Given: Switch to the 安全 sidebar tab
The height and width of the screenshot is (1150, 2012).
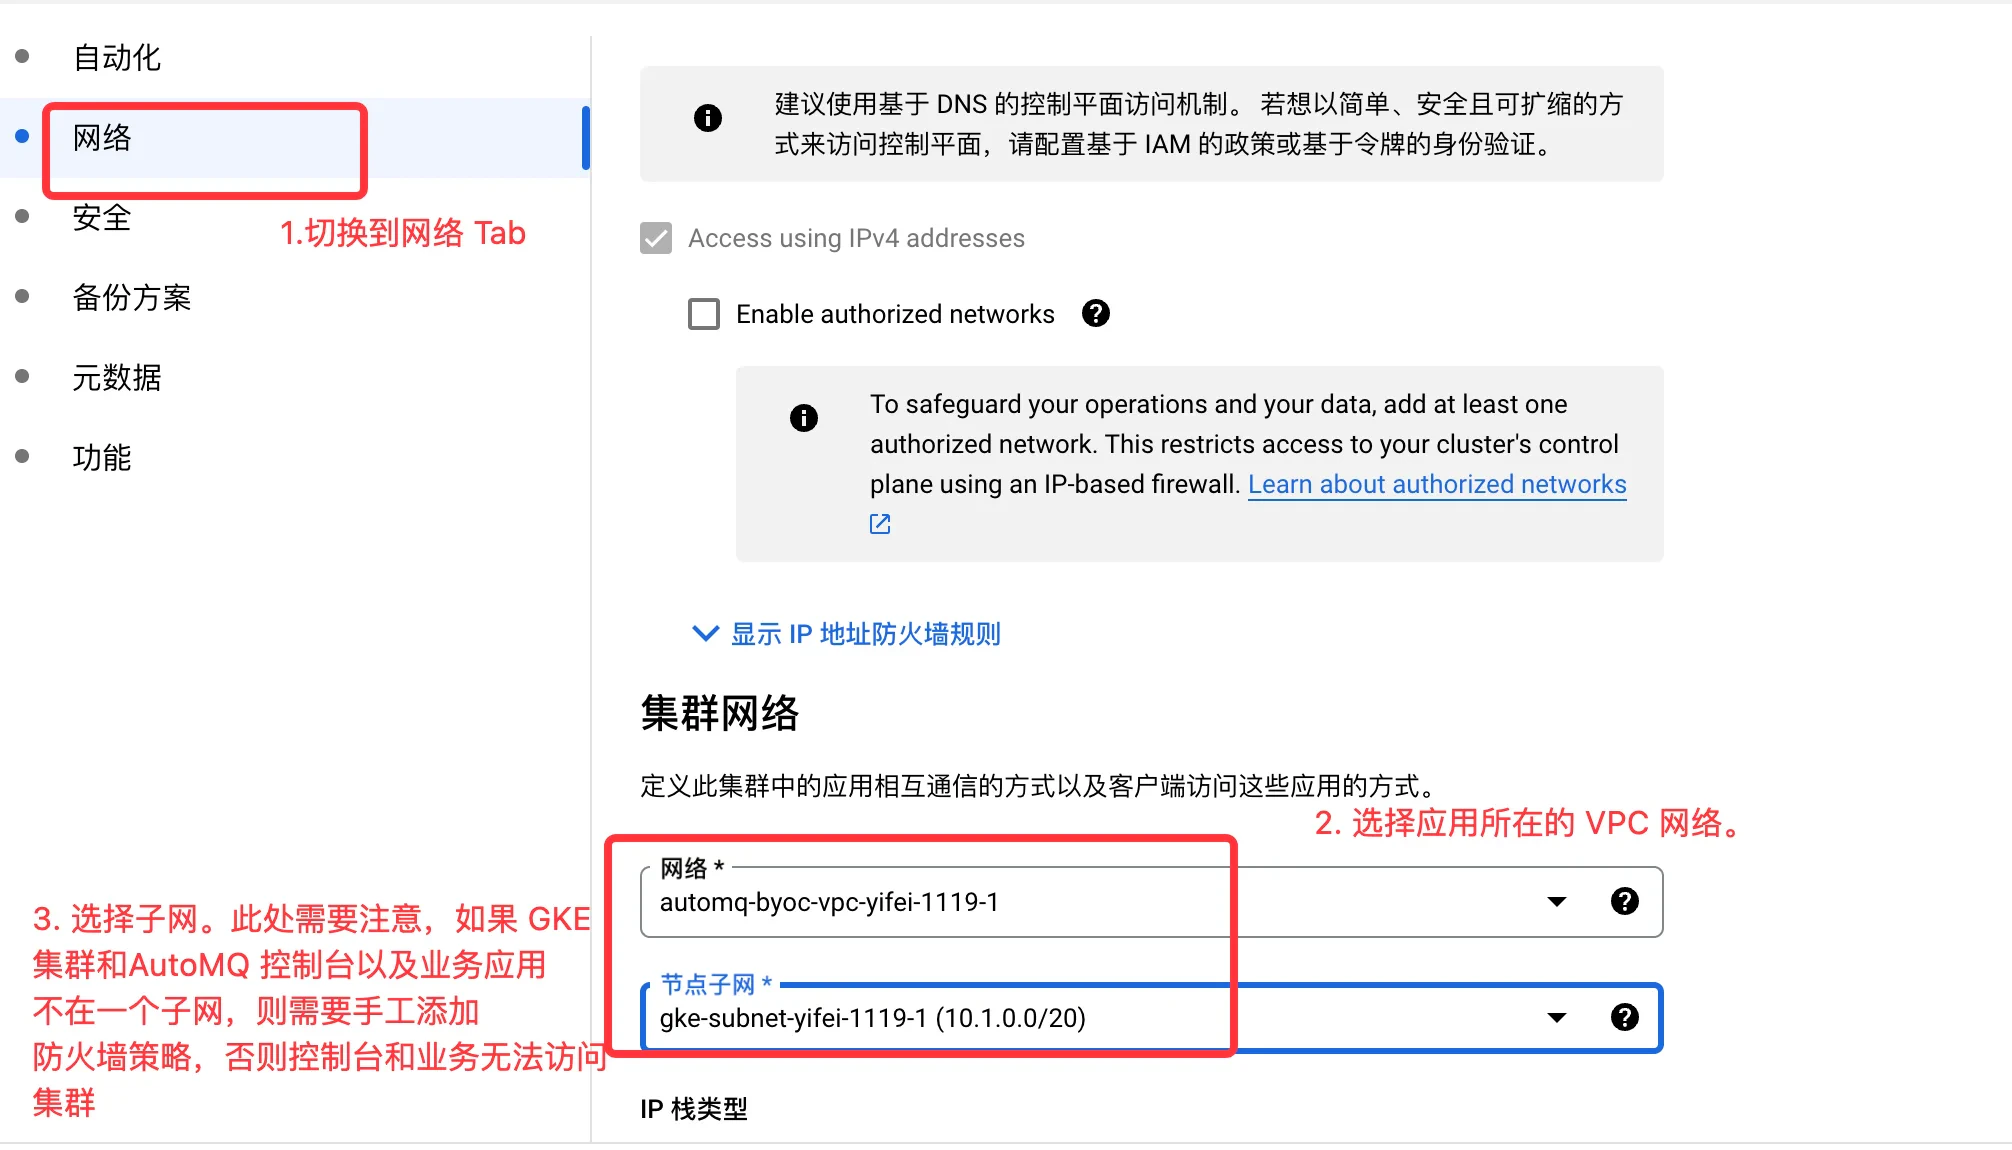Looking at the screenshot, I should pyautogui.click(x=102, y=218).
